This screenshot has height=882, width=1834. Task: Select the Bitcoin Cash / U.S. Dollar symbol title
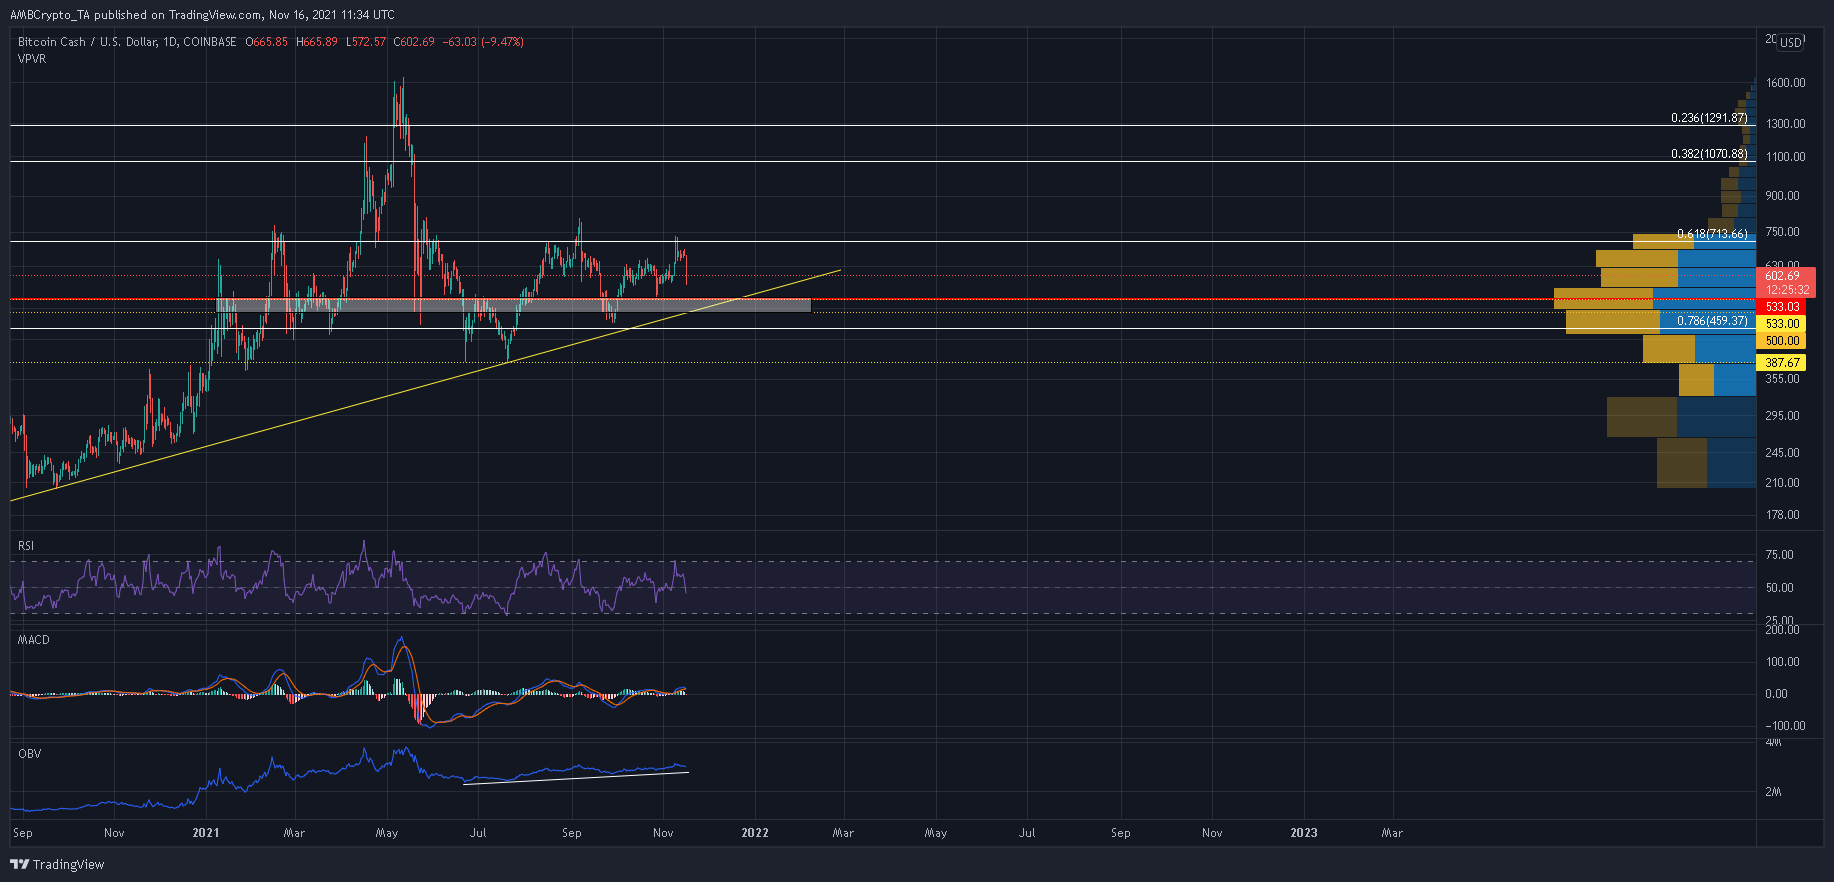[127, 42]
